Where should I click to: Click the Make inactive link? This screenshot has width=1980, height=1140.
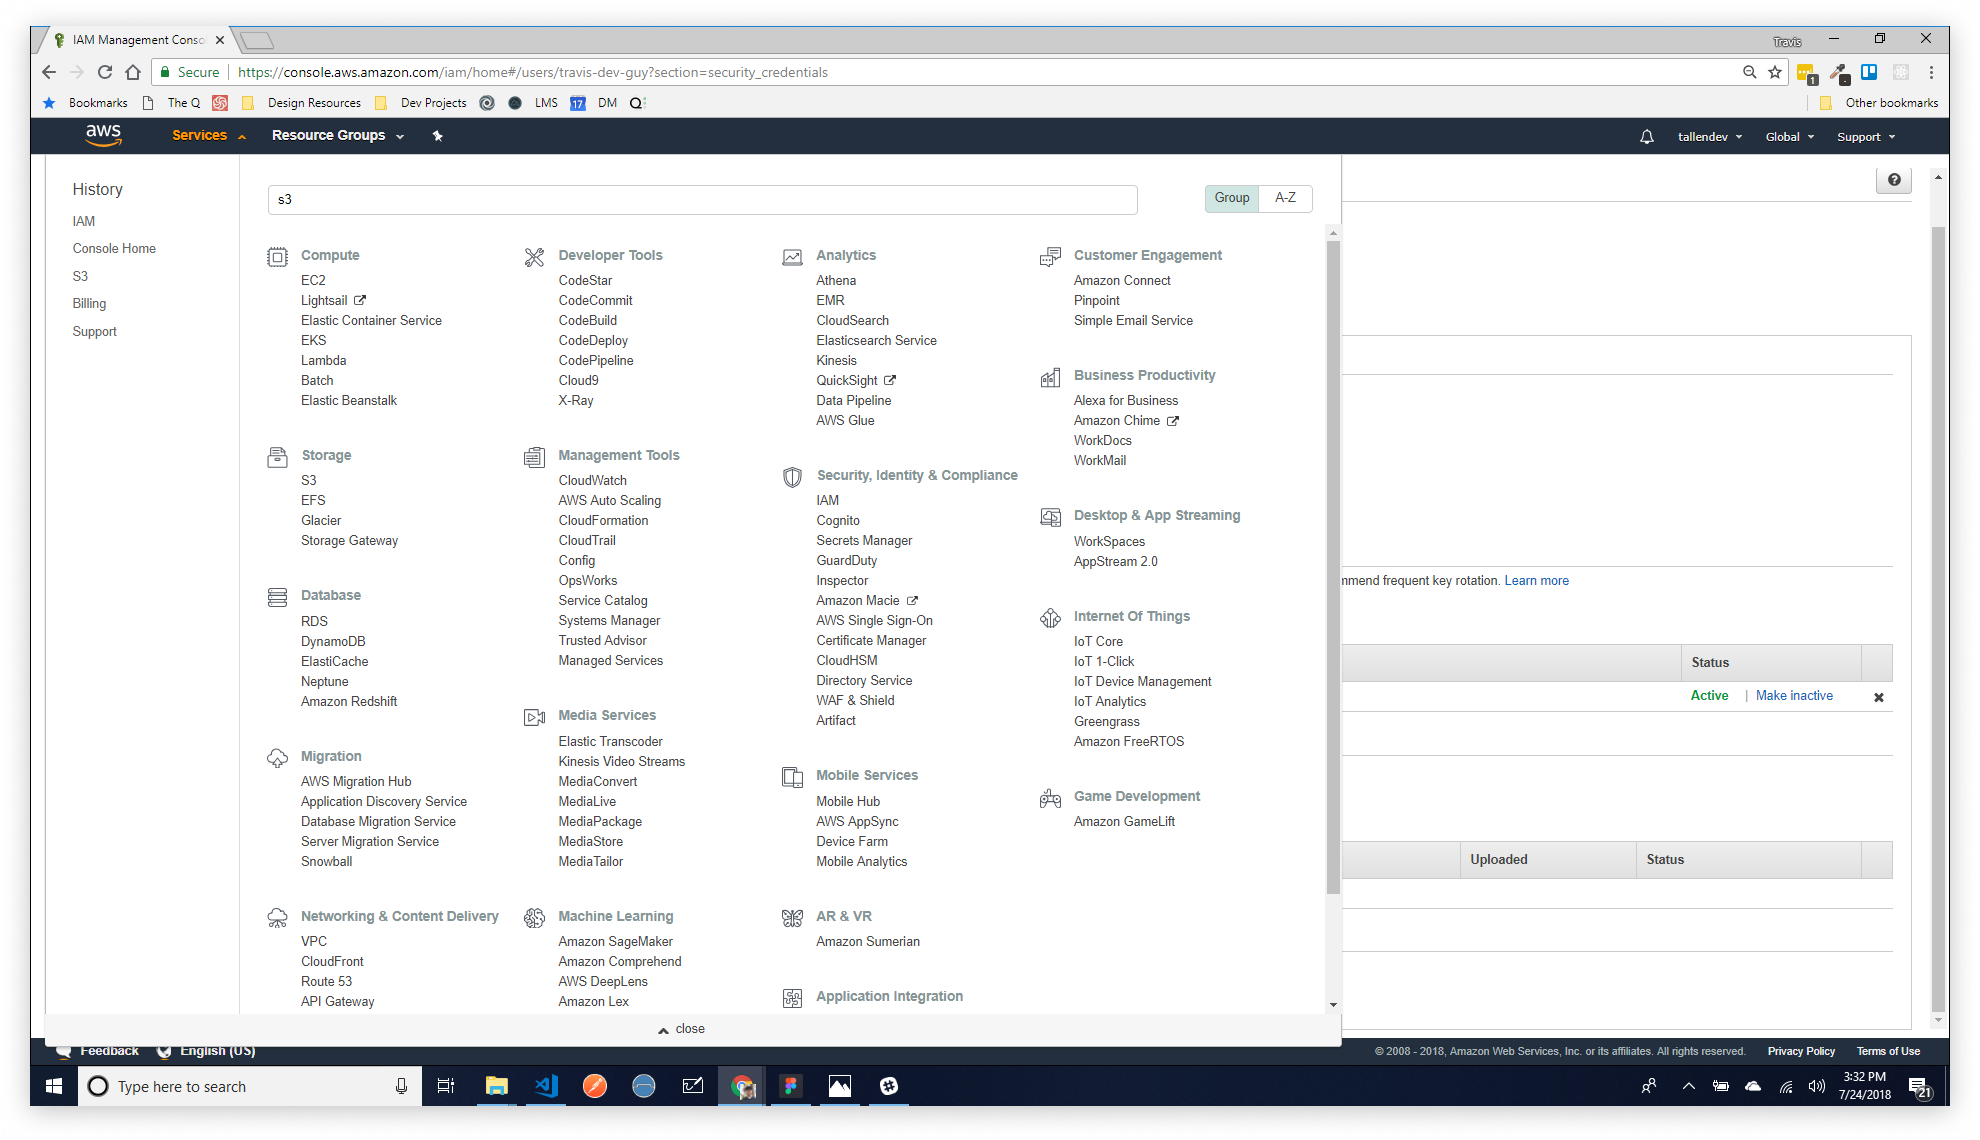tap(1794, 696)
